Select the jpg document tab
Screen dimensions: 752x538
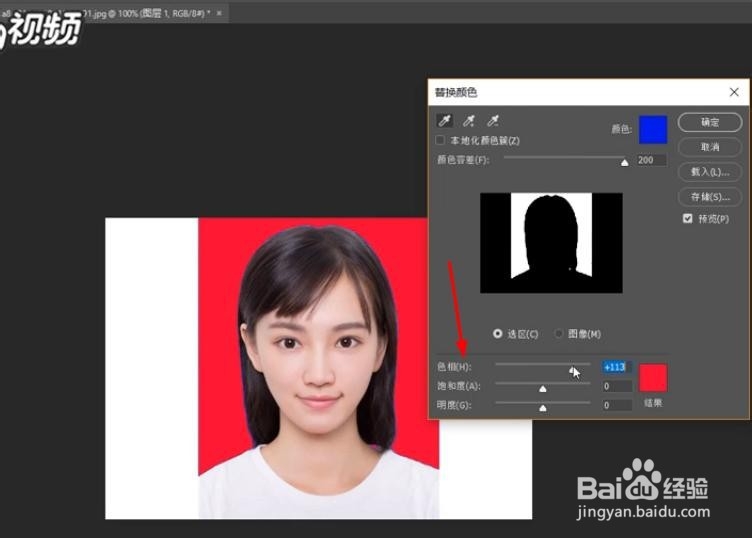pos(113,13)
